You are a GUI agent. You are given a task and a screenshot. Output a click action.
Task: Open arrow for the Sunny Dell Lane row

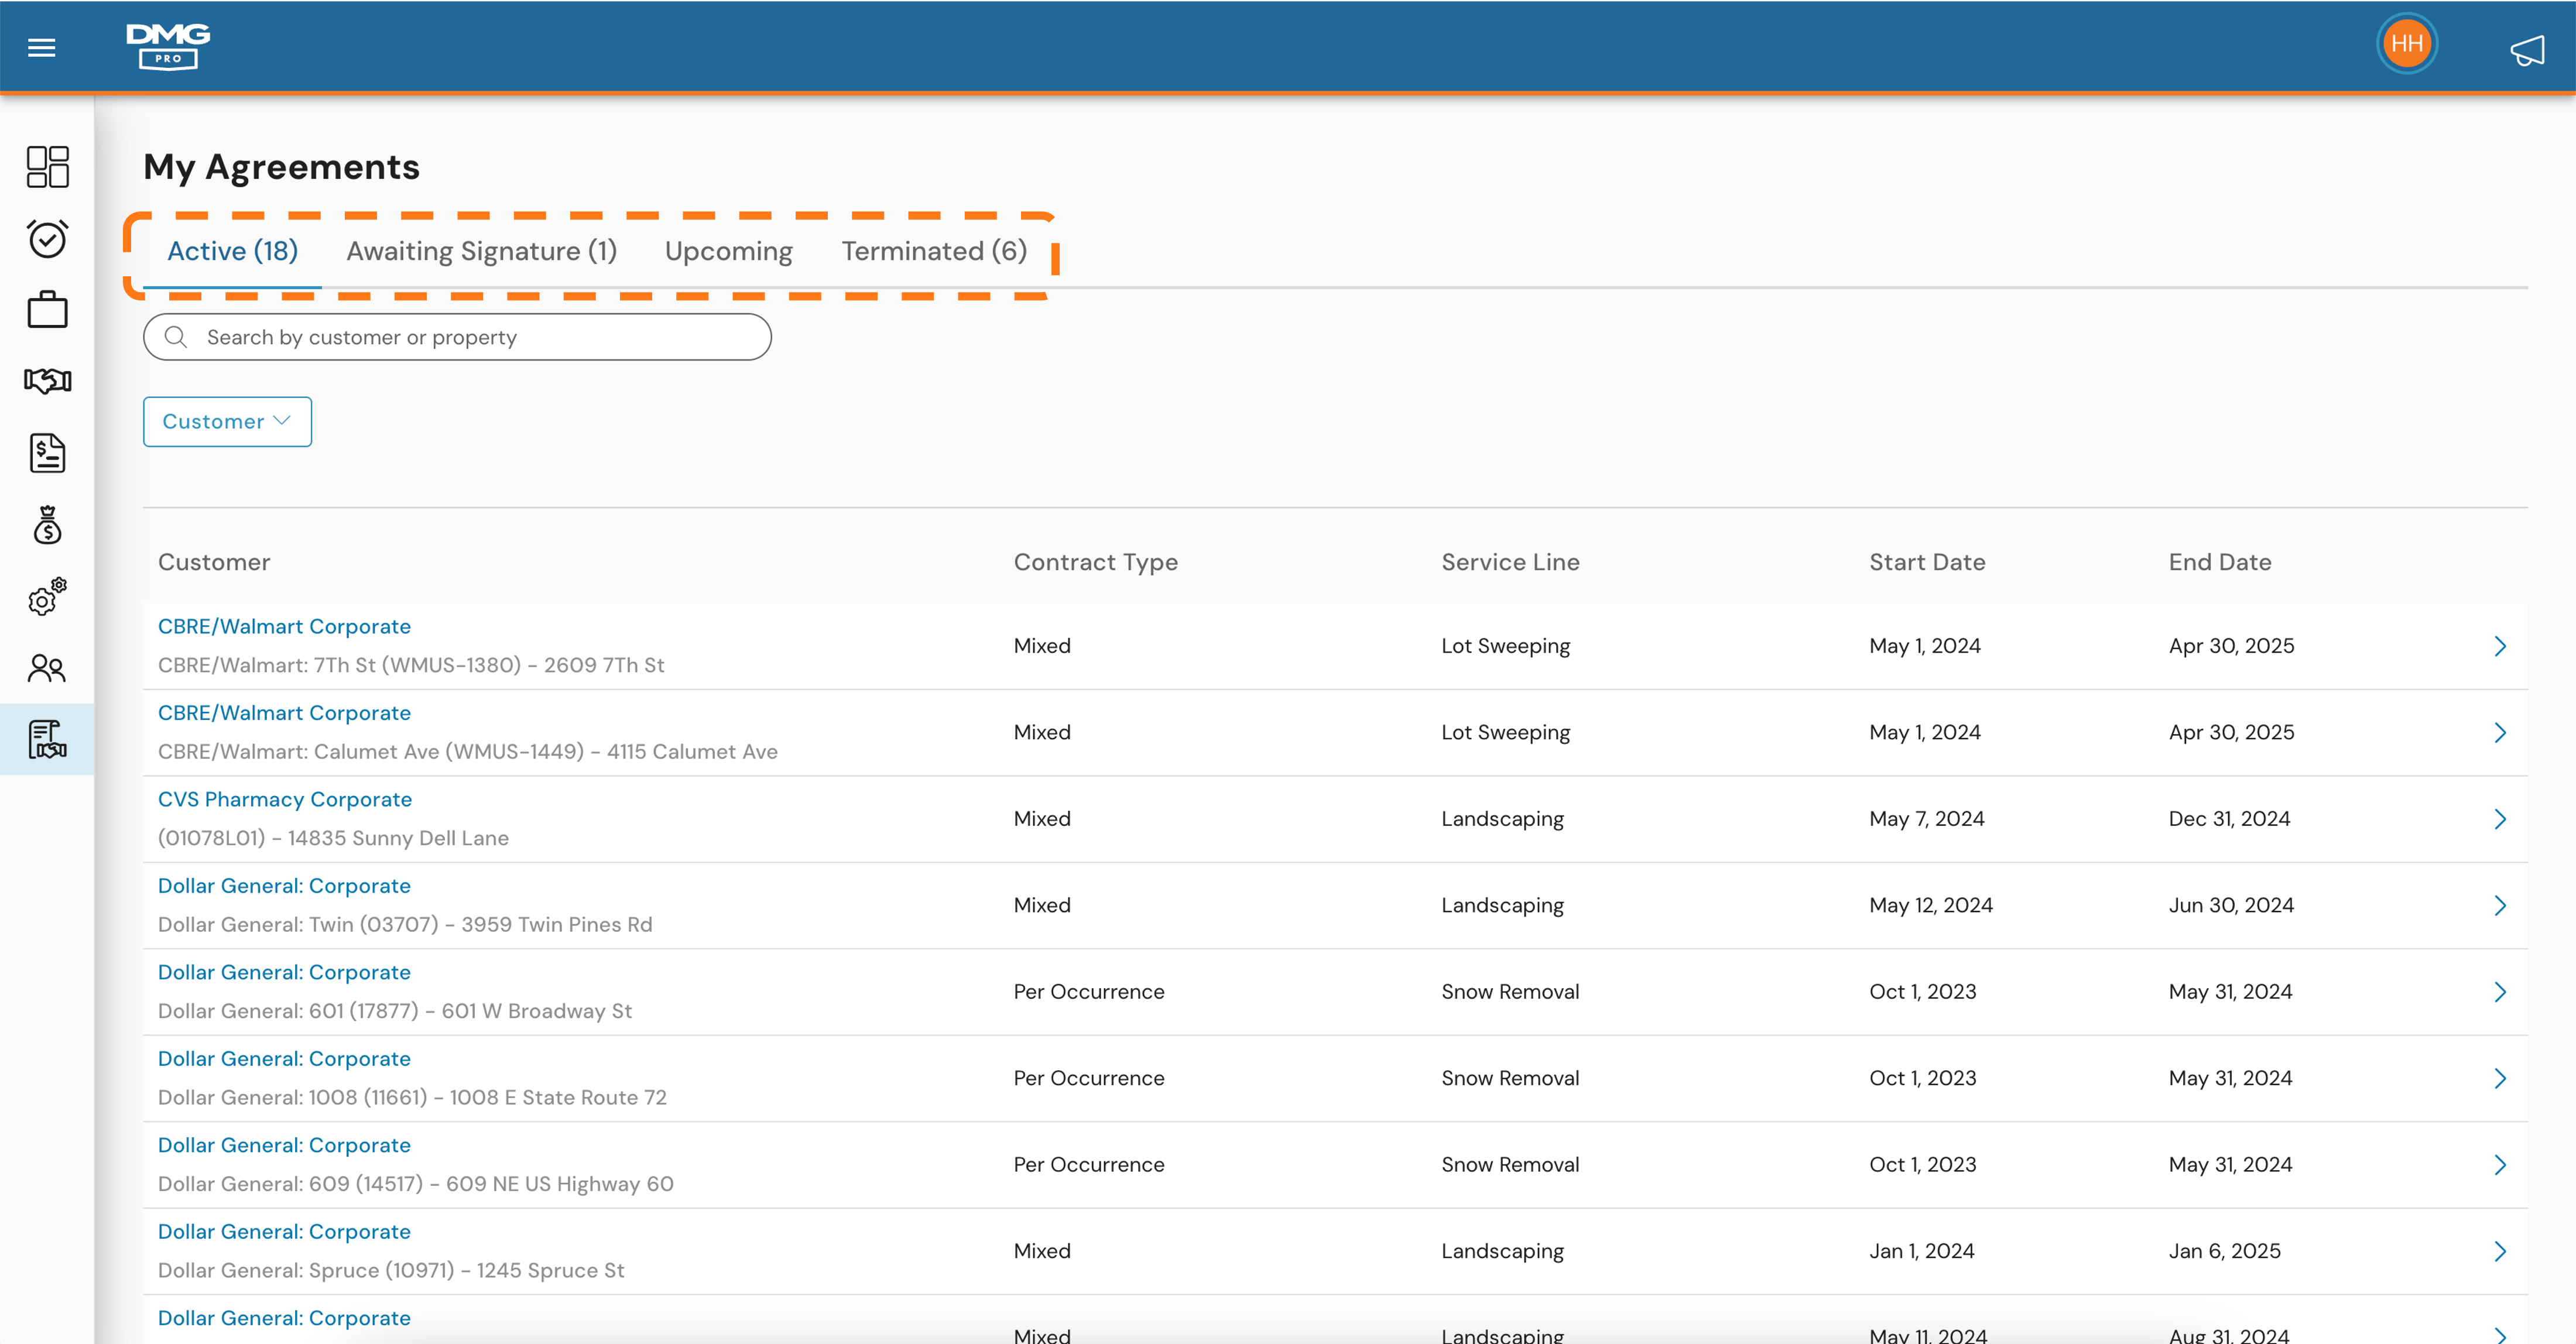click(x=2499, y=819)
